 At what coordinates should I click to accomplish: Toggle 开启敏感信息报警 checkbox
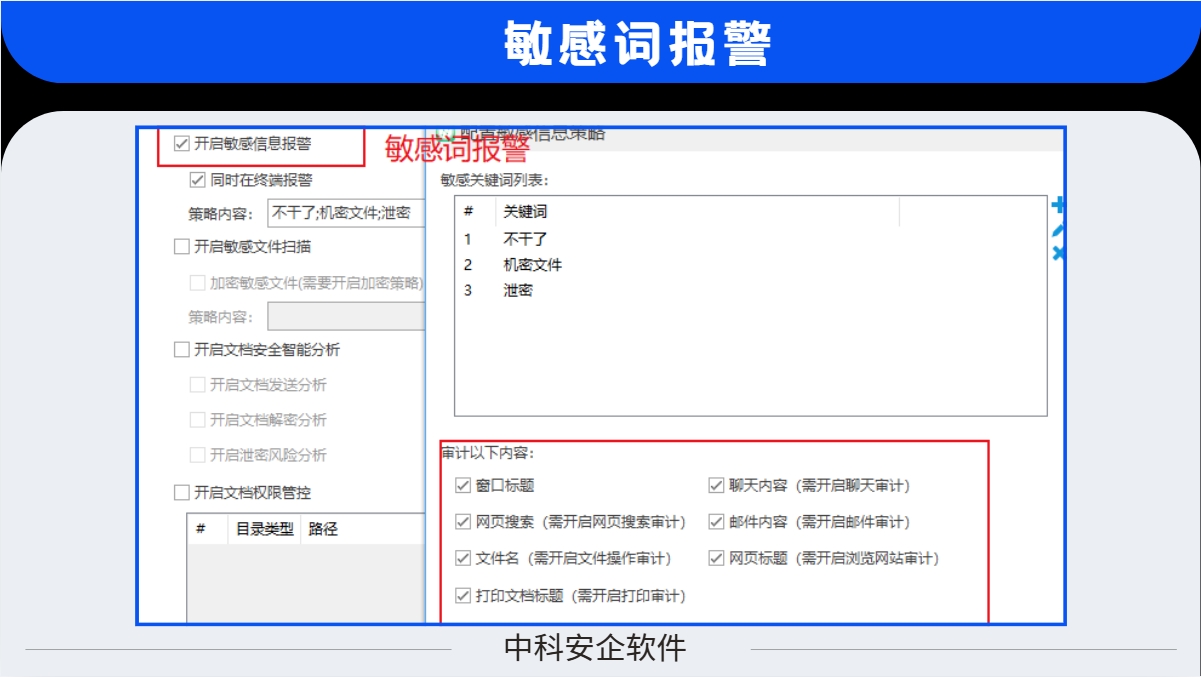click(x=182, y=143)
